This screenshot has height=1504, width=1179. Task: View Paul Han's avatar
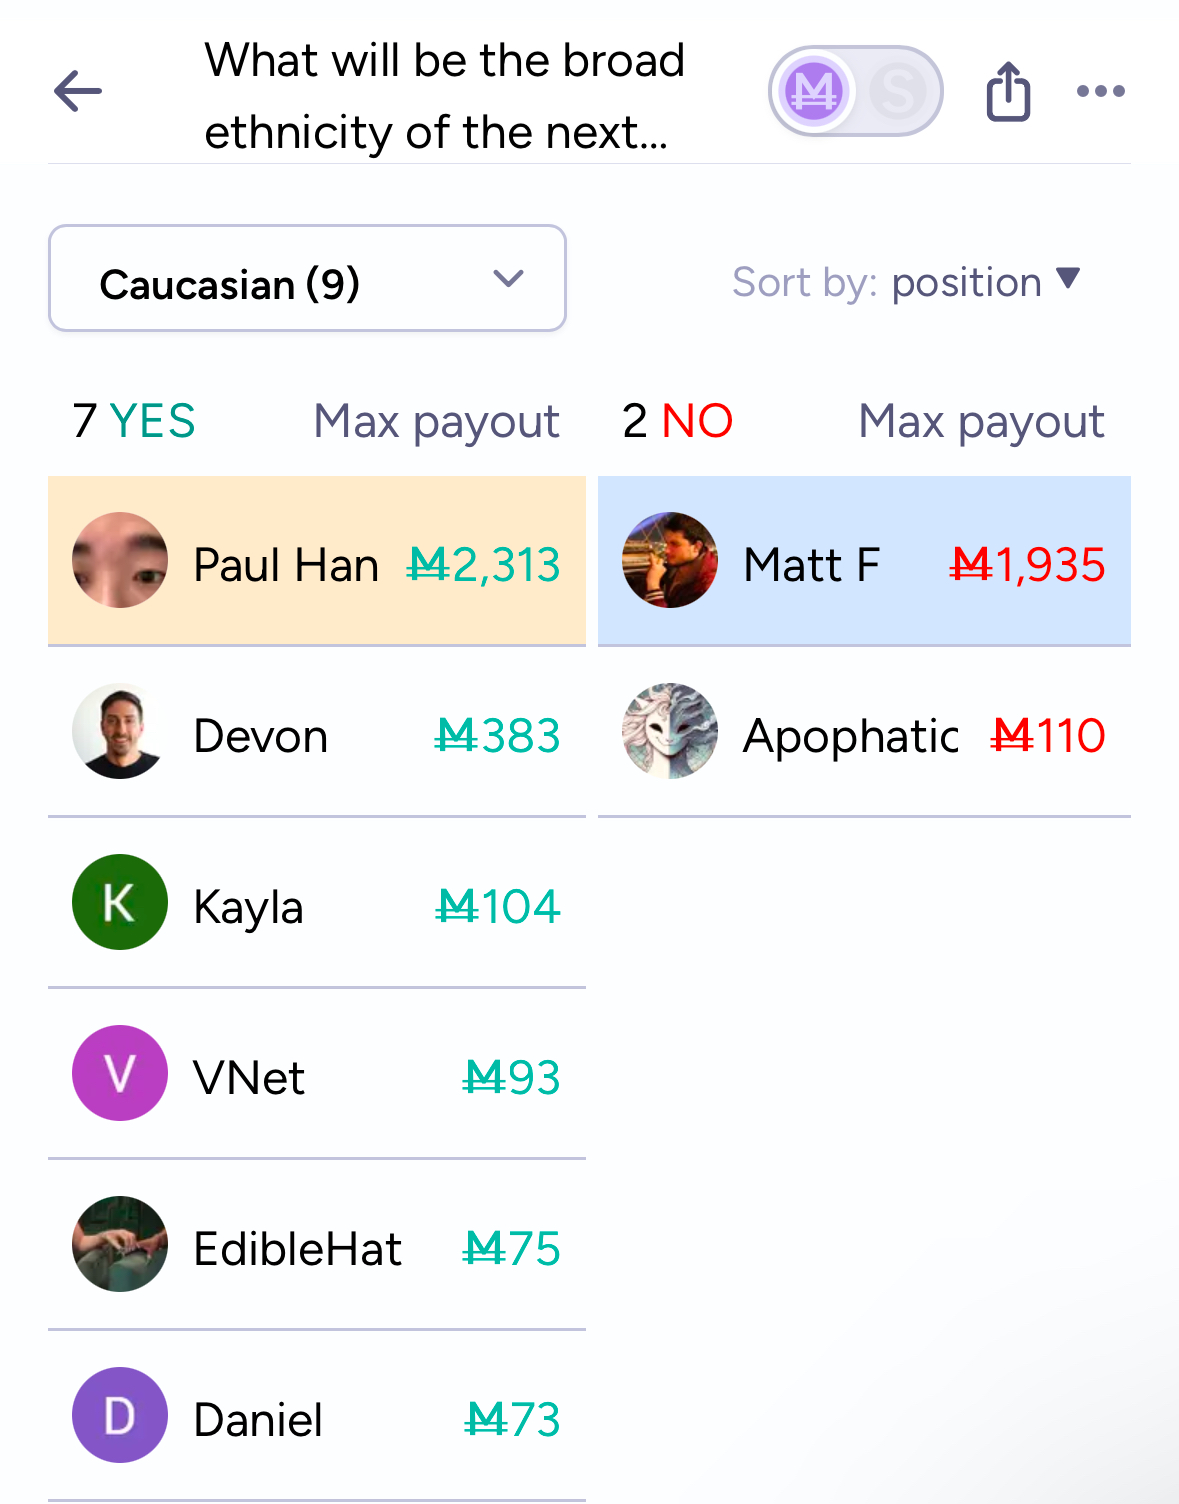point(120,560)
